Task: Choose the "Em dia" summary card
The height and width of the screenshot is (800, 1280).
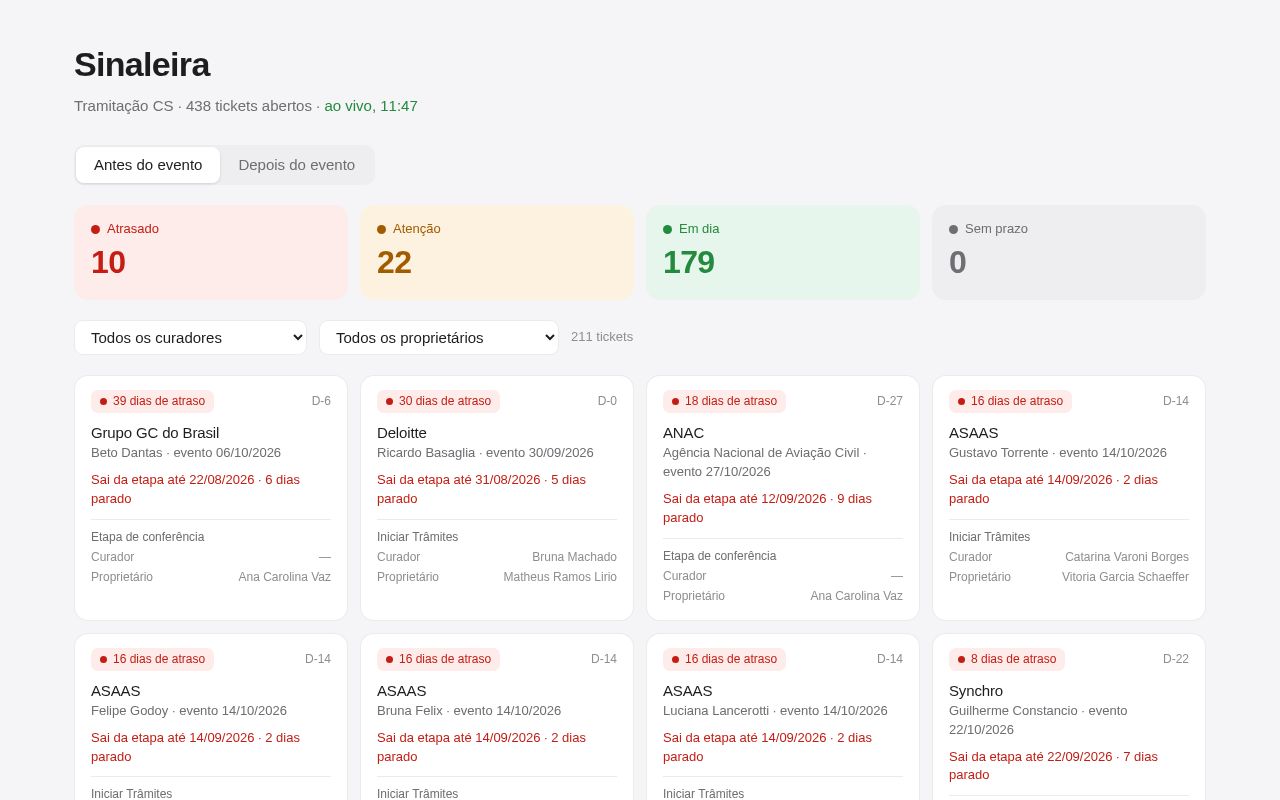Action: pyautogui.click(x=783, y=252)
